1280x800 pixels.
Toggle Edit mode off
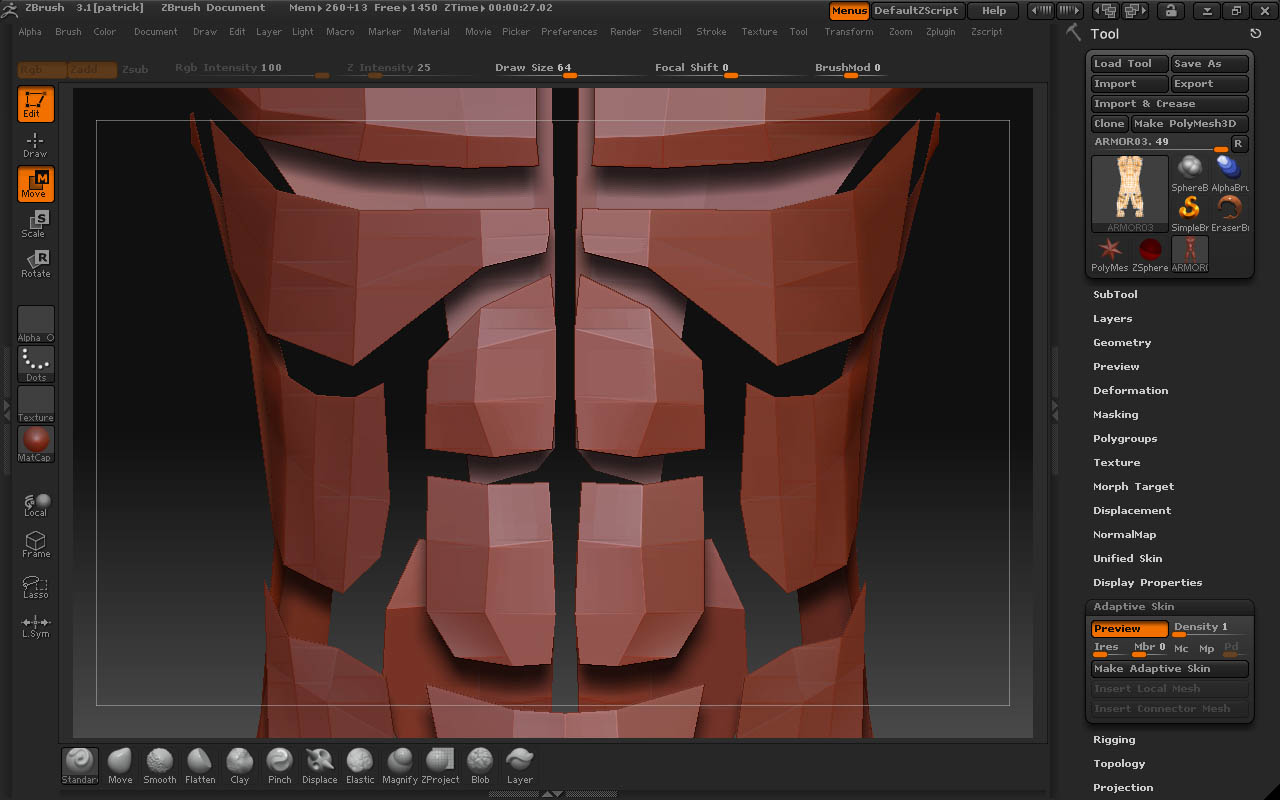(x=36, y=104)
